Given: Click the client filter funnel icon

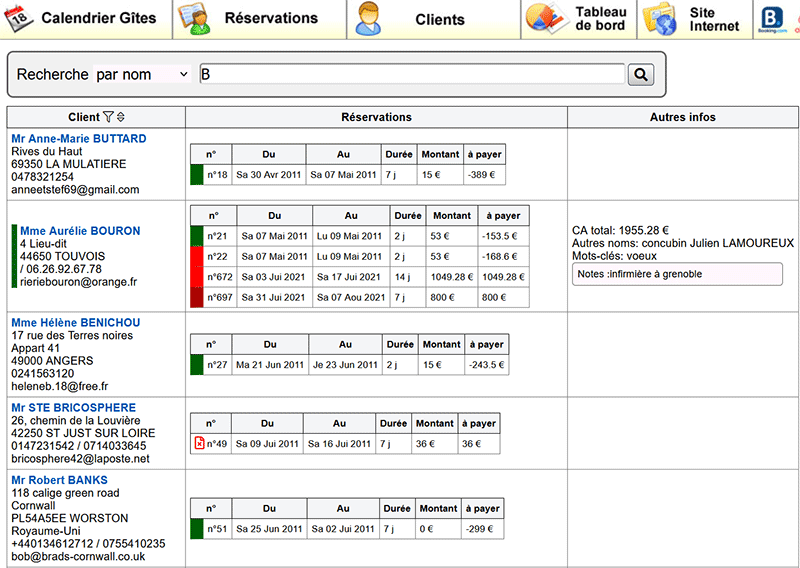Looking at the screenshot, I should tap(108, 118).
